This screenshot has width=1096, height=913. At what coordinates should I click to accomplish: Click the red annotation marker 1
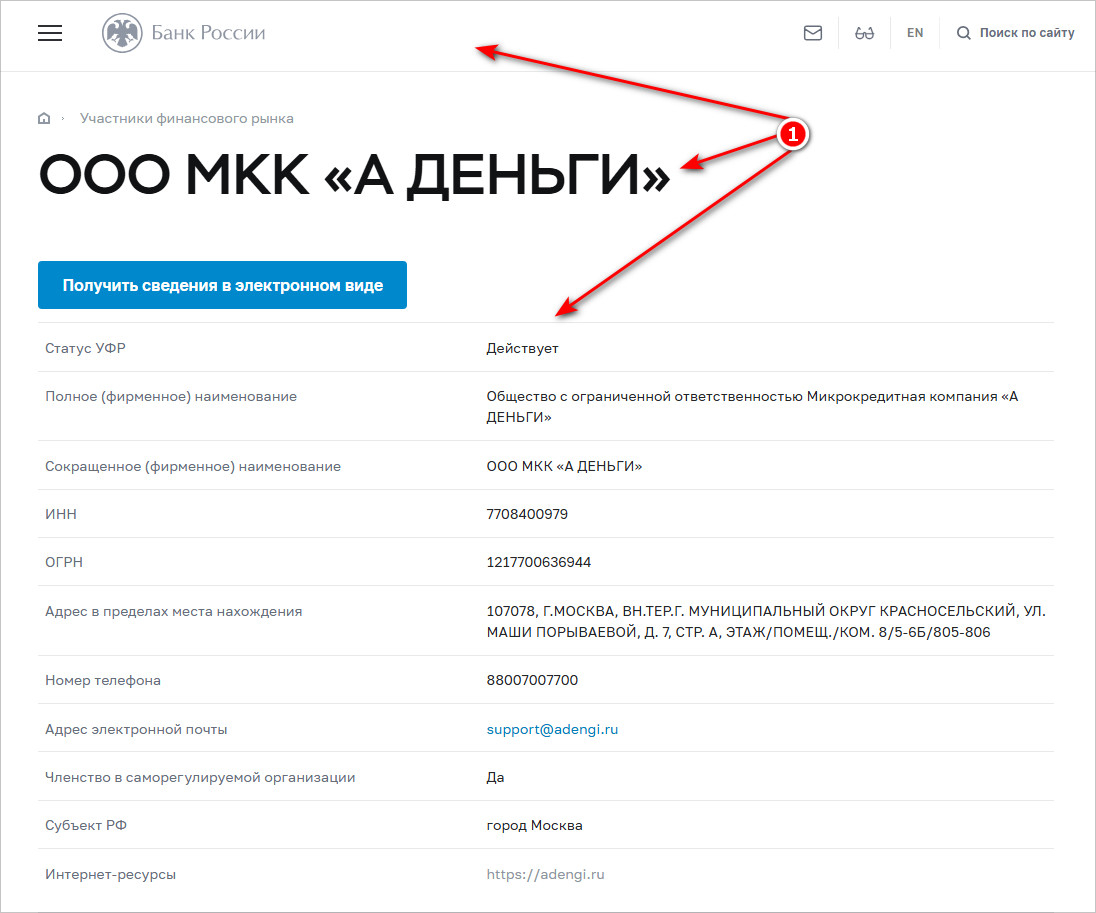tap(793, 134)
